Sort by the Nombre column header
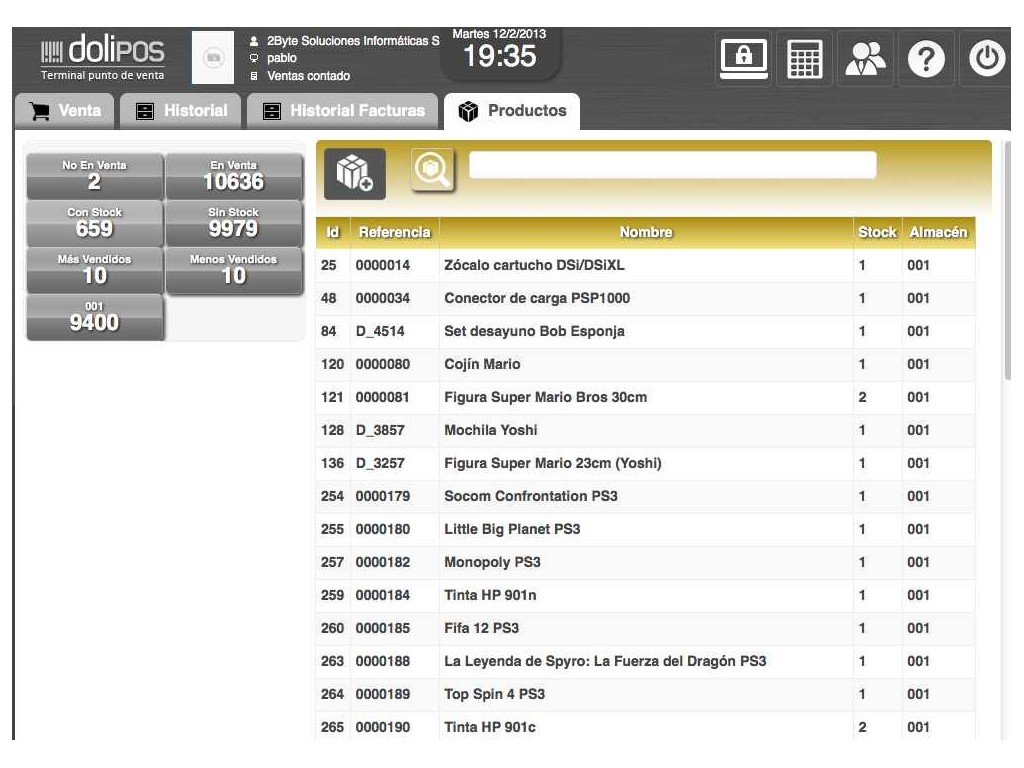Screen dimensions: 1024x768 click(x=646, y=232)
